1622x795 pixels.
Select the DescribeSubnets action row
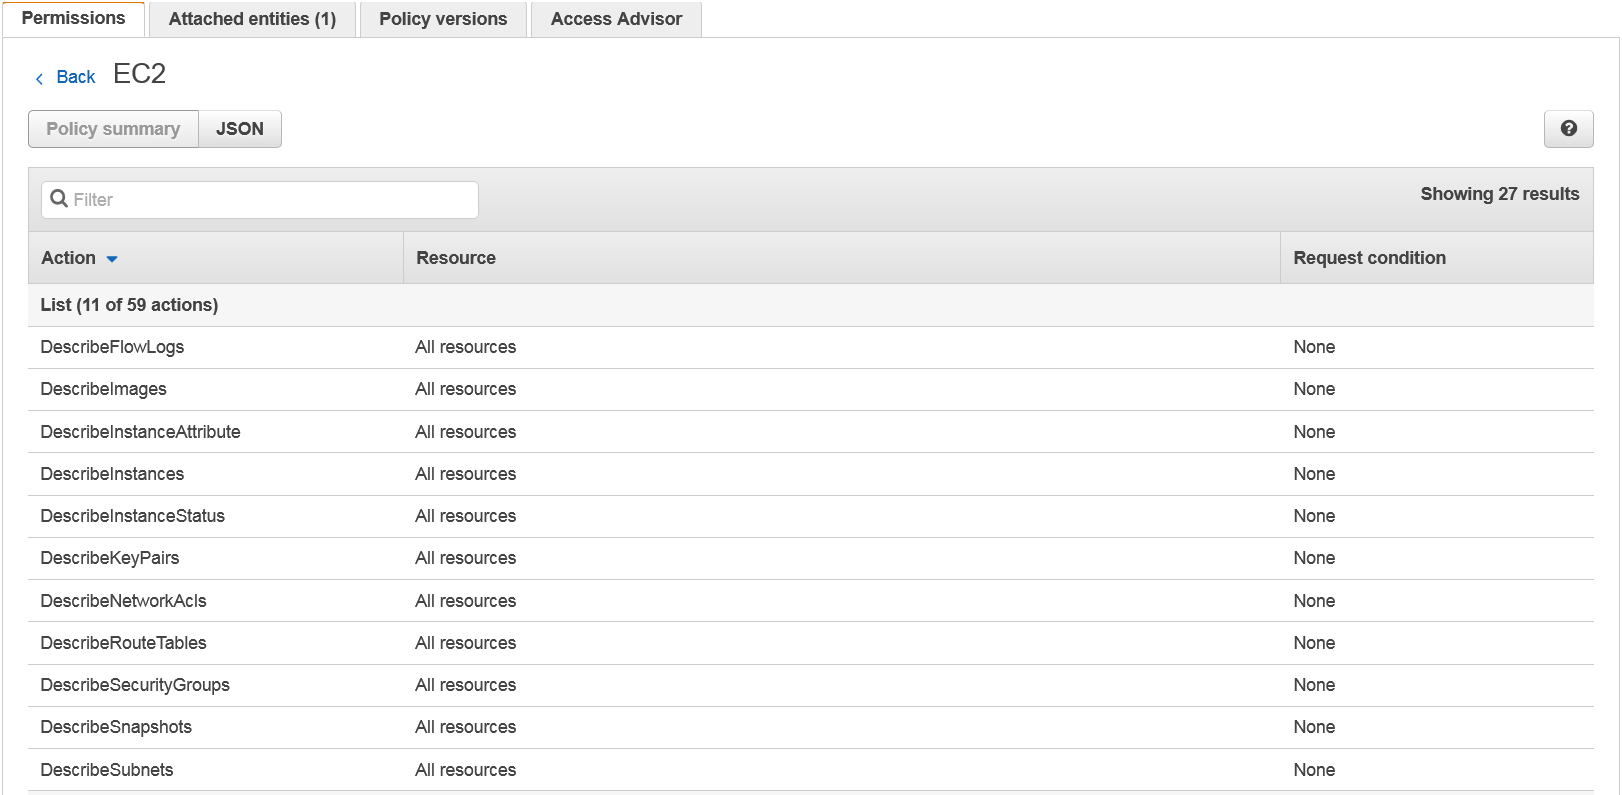[x=107, y=770]
